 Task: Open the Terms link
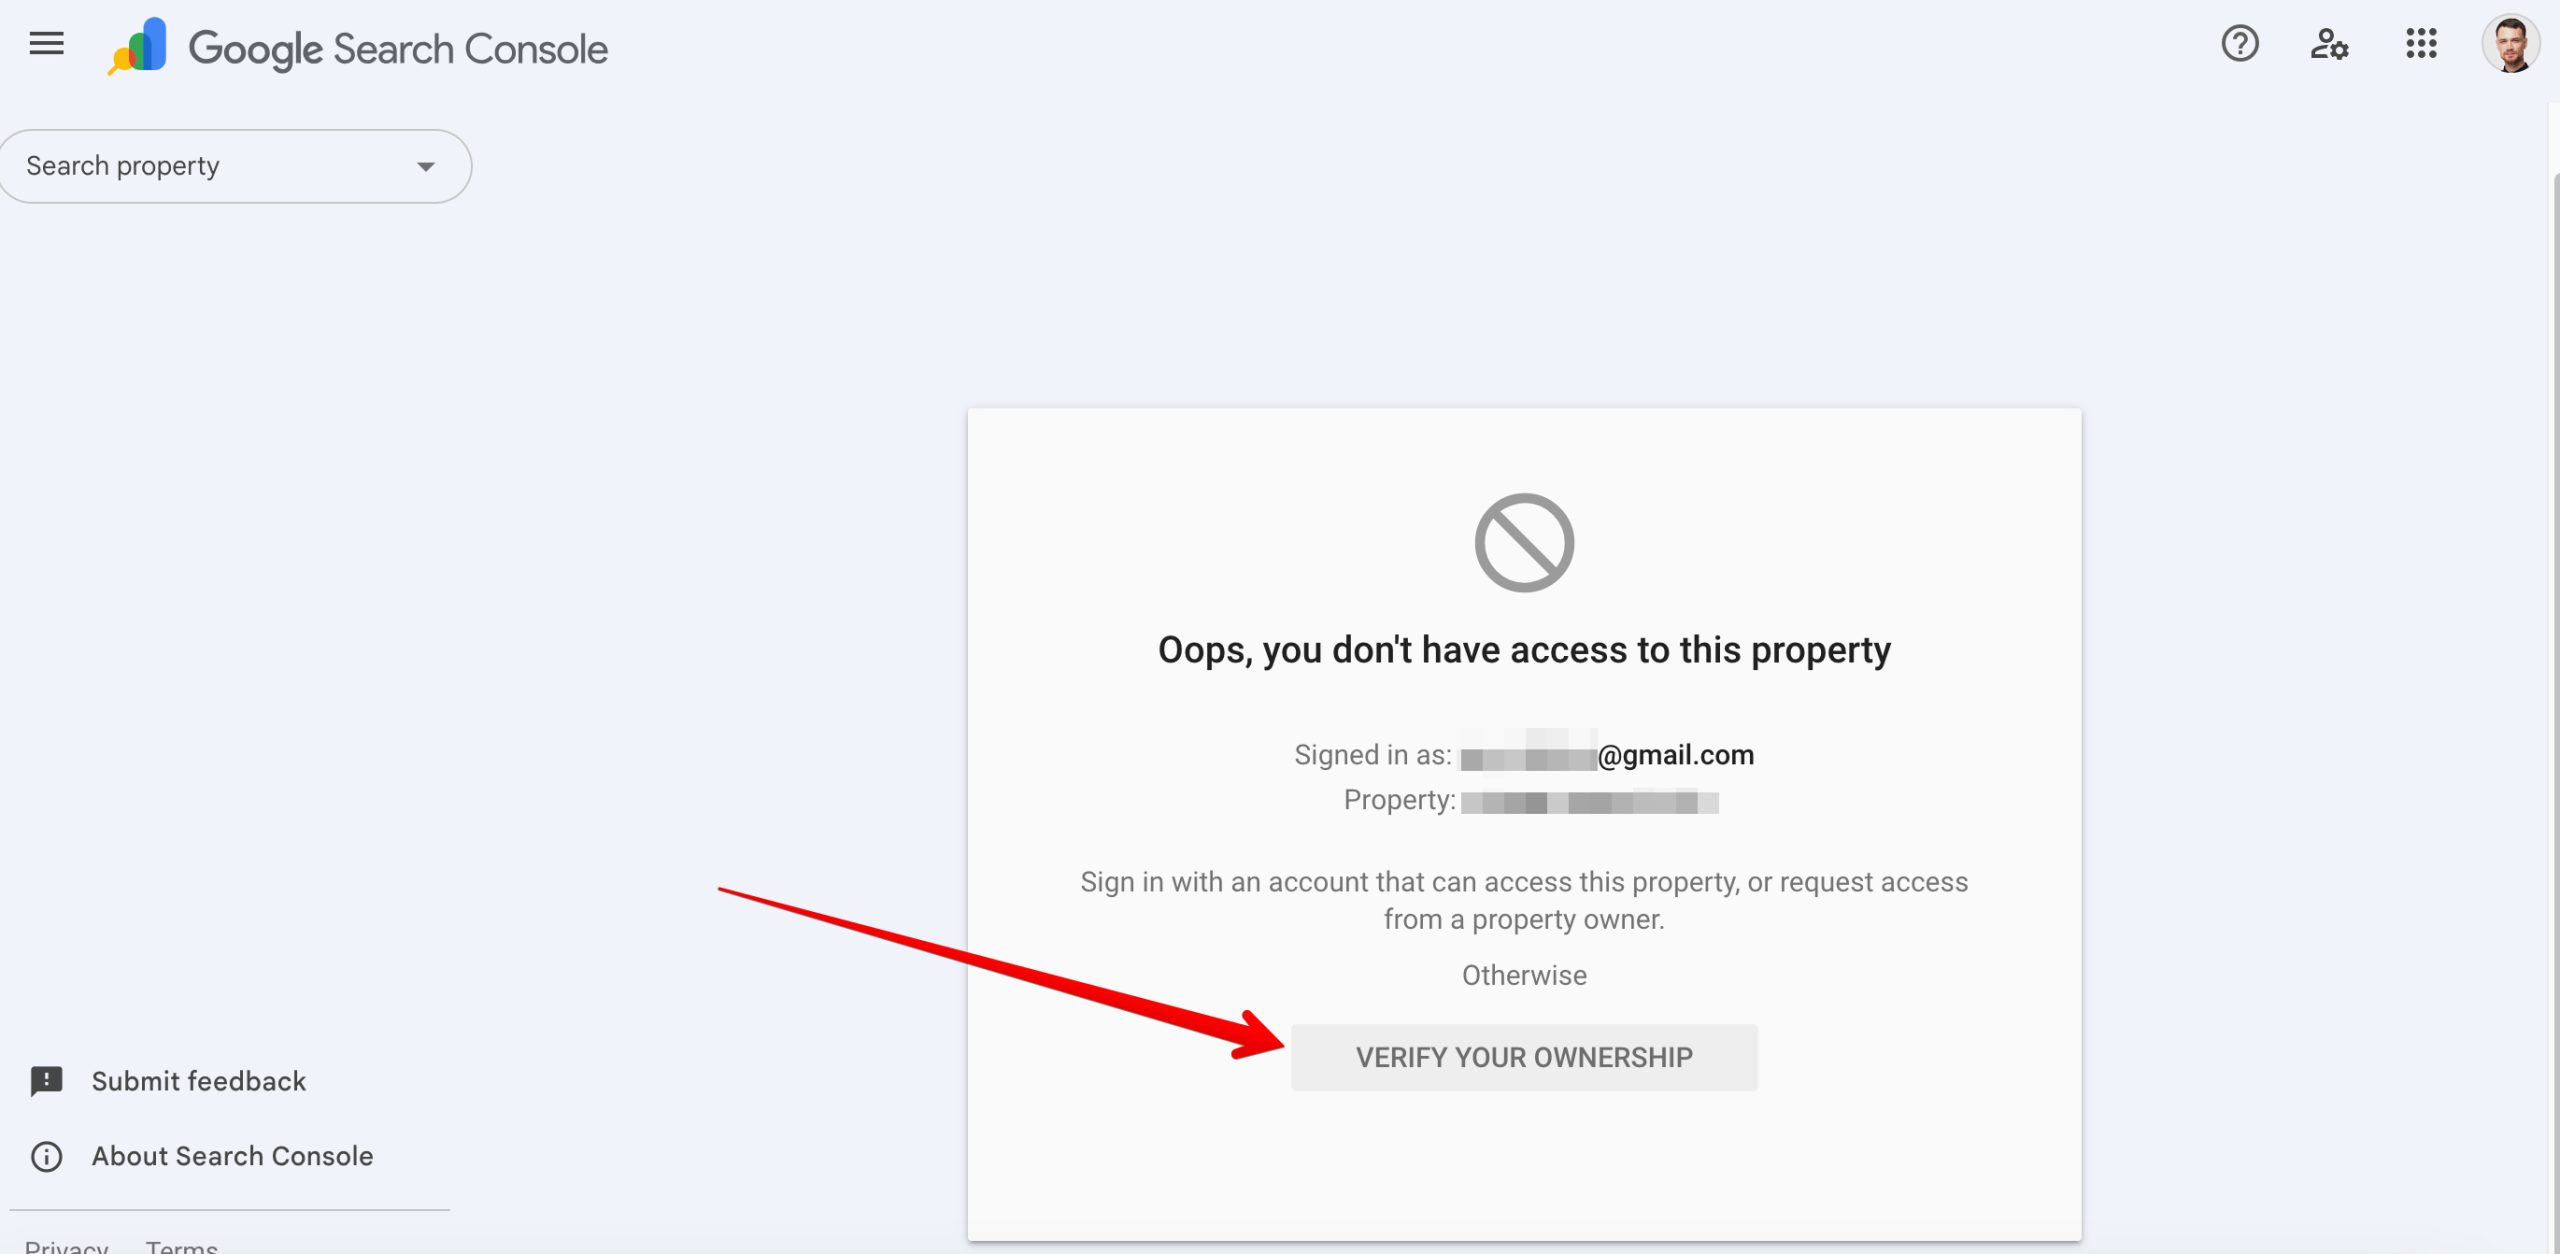(181, 1246)
